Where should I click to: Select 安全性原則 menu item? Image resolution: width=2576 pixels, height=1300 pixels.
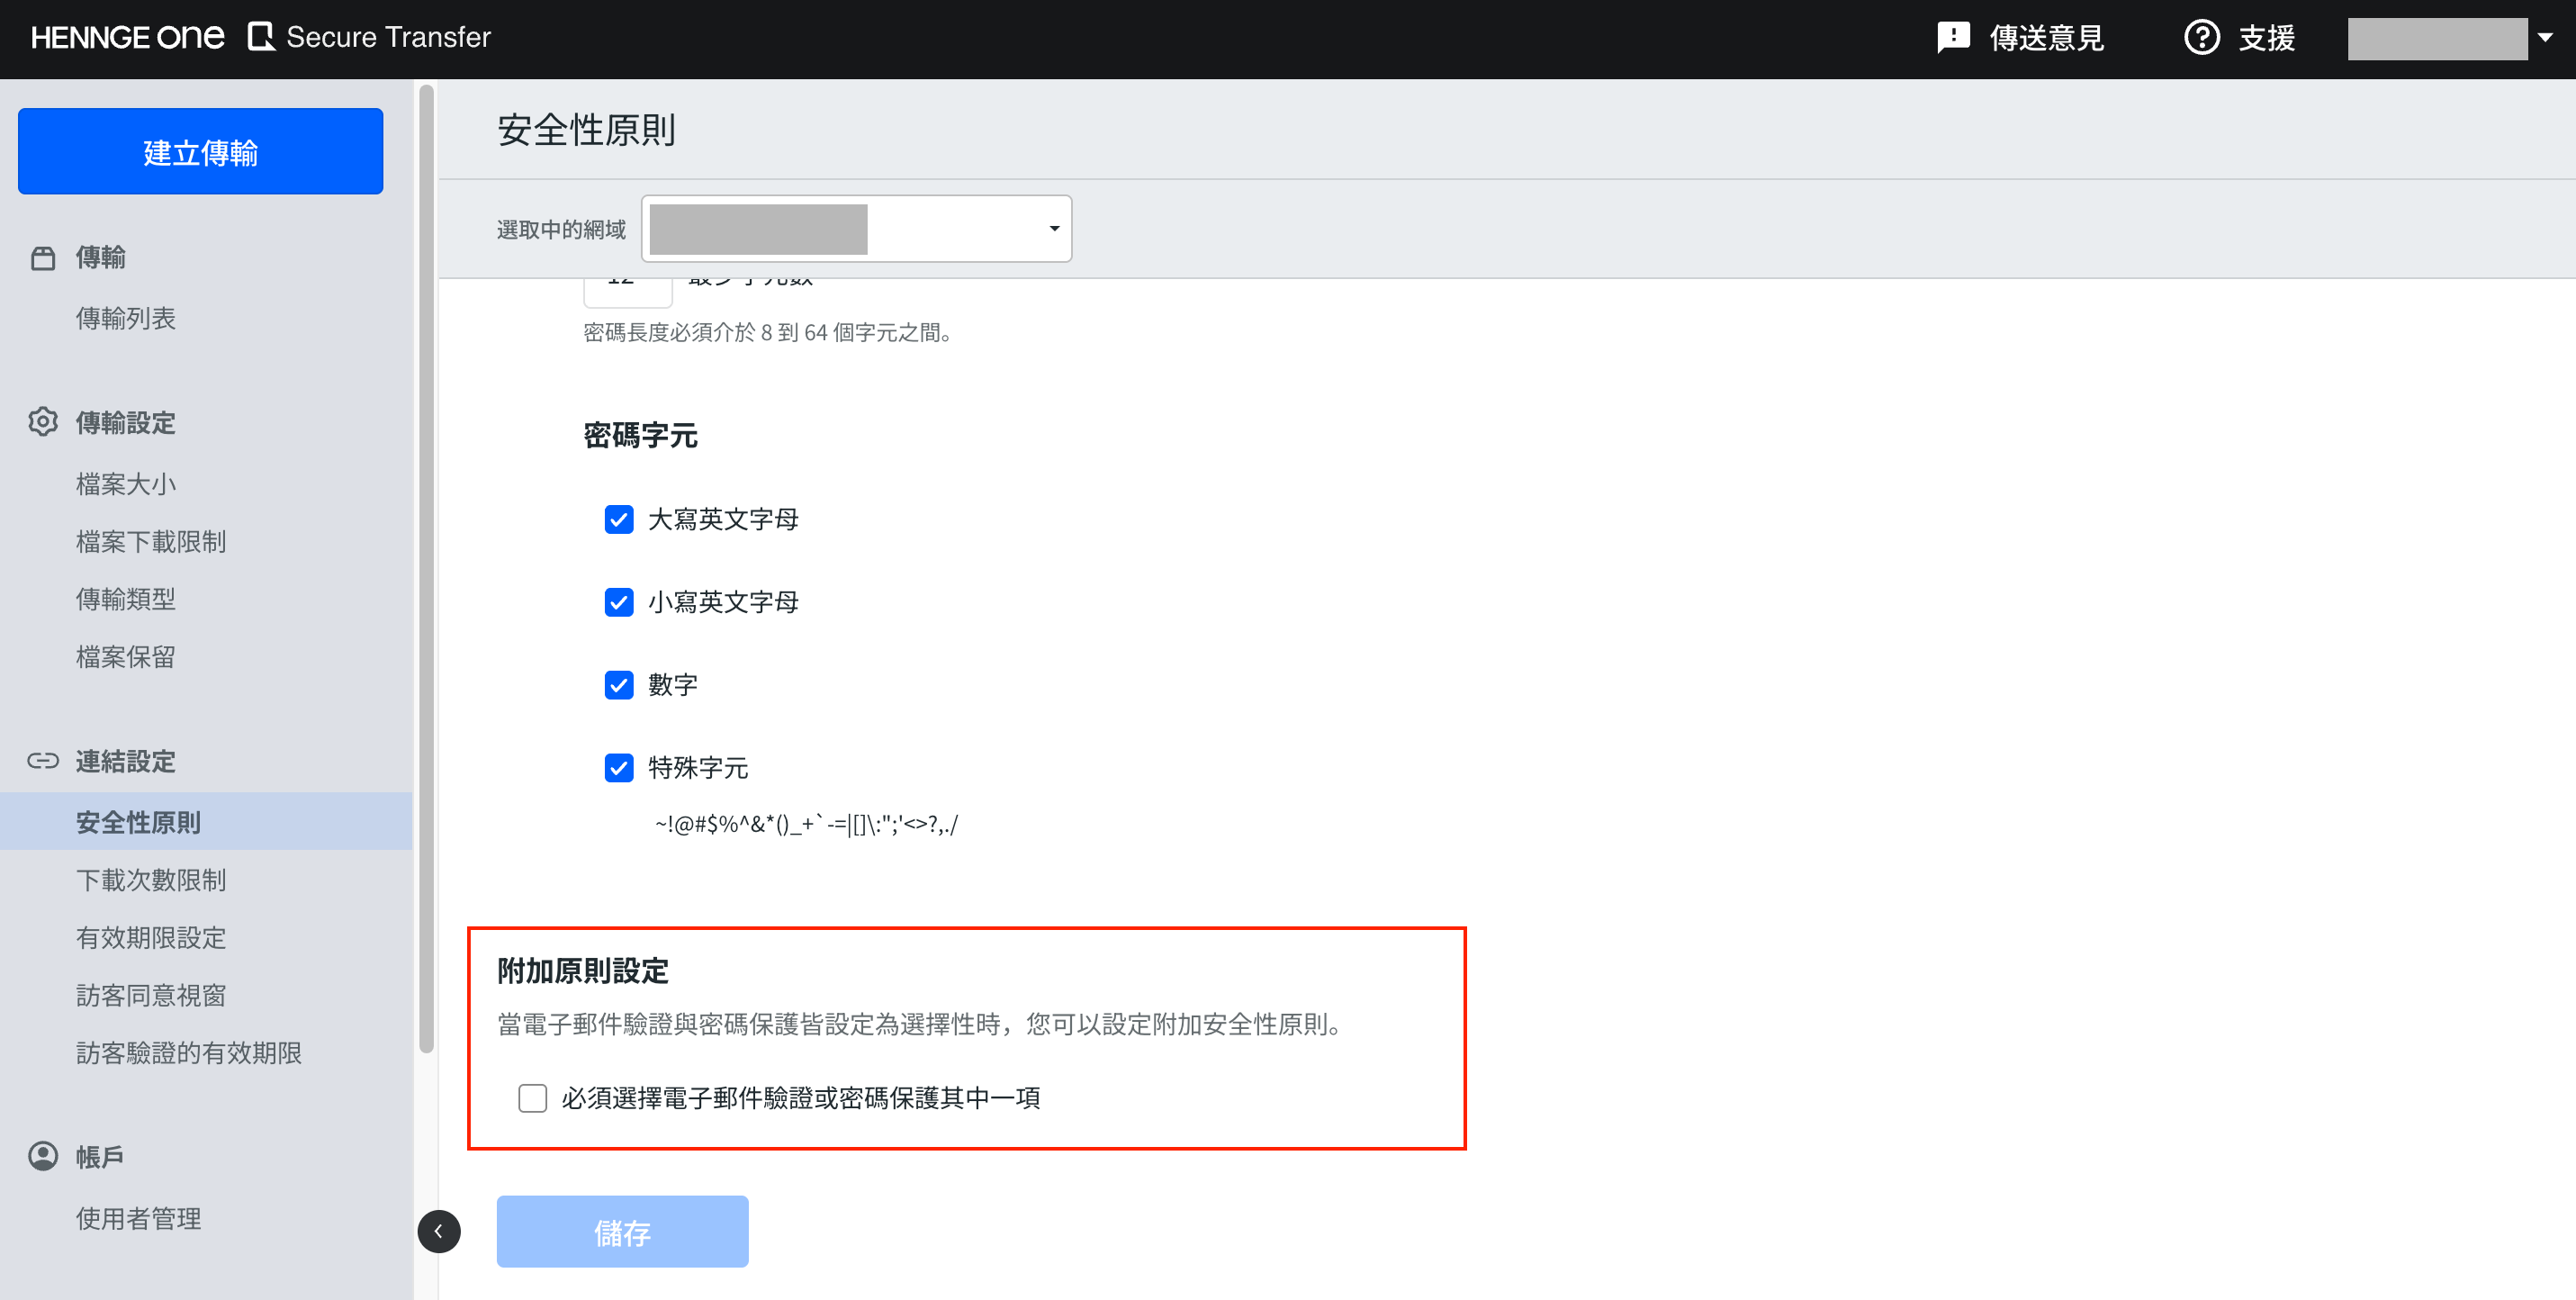[x=206, y=822]
